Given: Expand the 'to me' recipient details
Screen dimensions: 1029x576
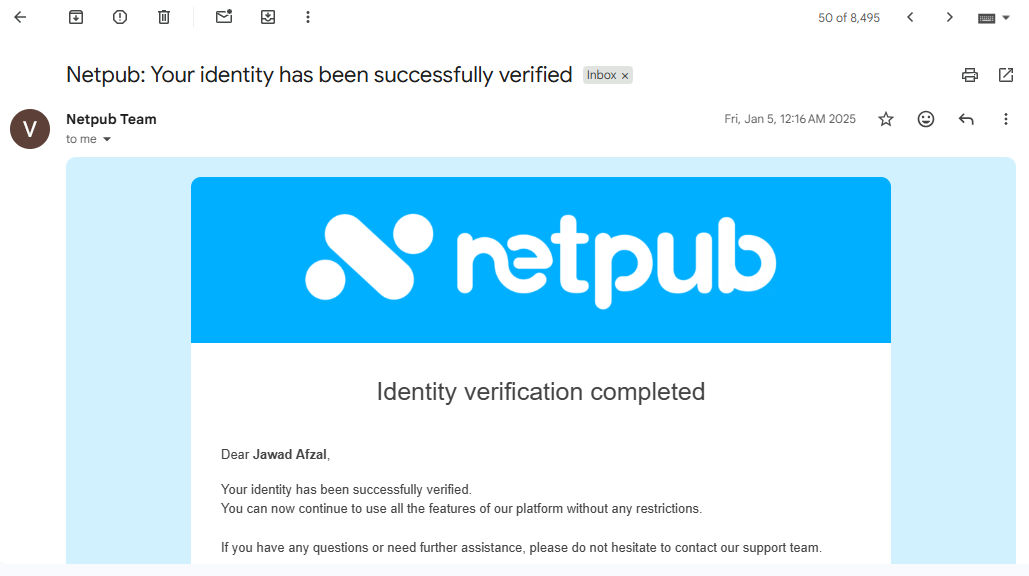Looking at the screenshot, I should pyautogui.click(x=107, y=139).
